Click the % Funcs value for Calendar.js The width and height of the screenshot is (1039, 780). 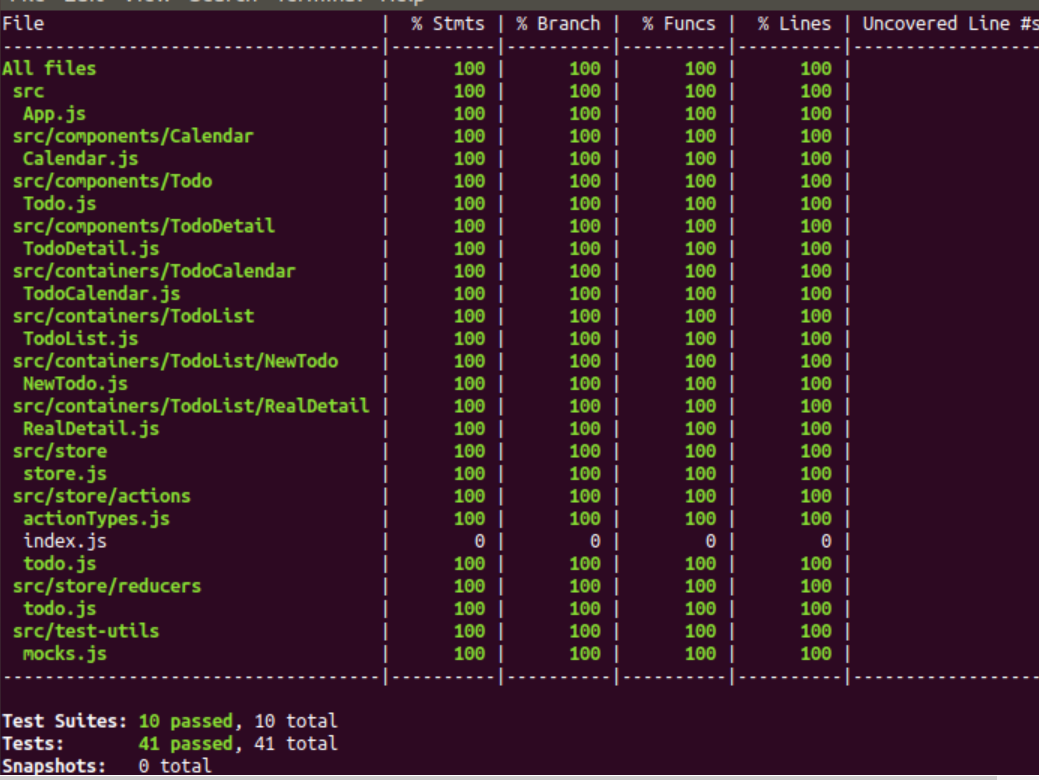click(700, 158)
